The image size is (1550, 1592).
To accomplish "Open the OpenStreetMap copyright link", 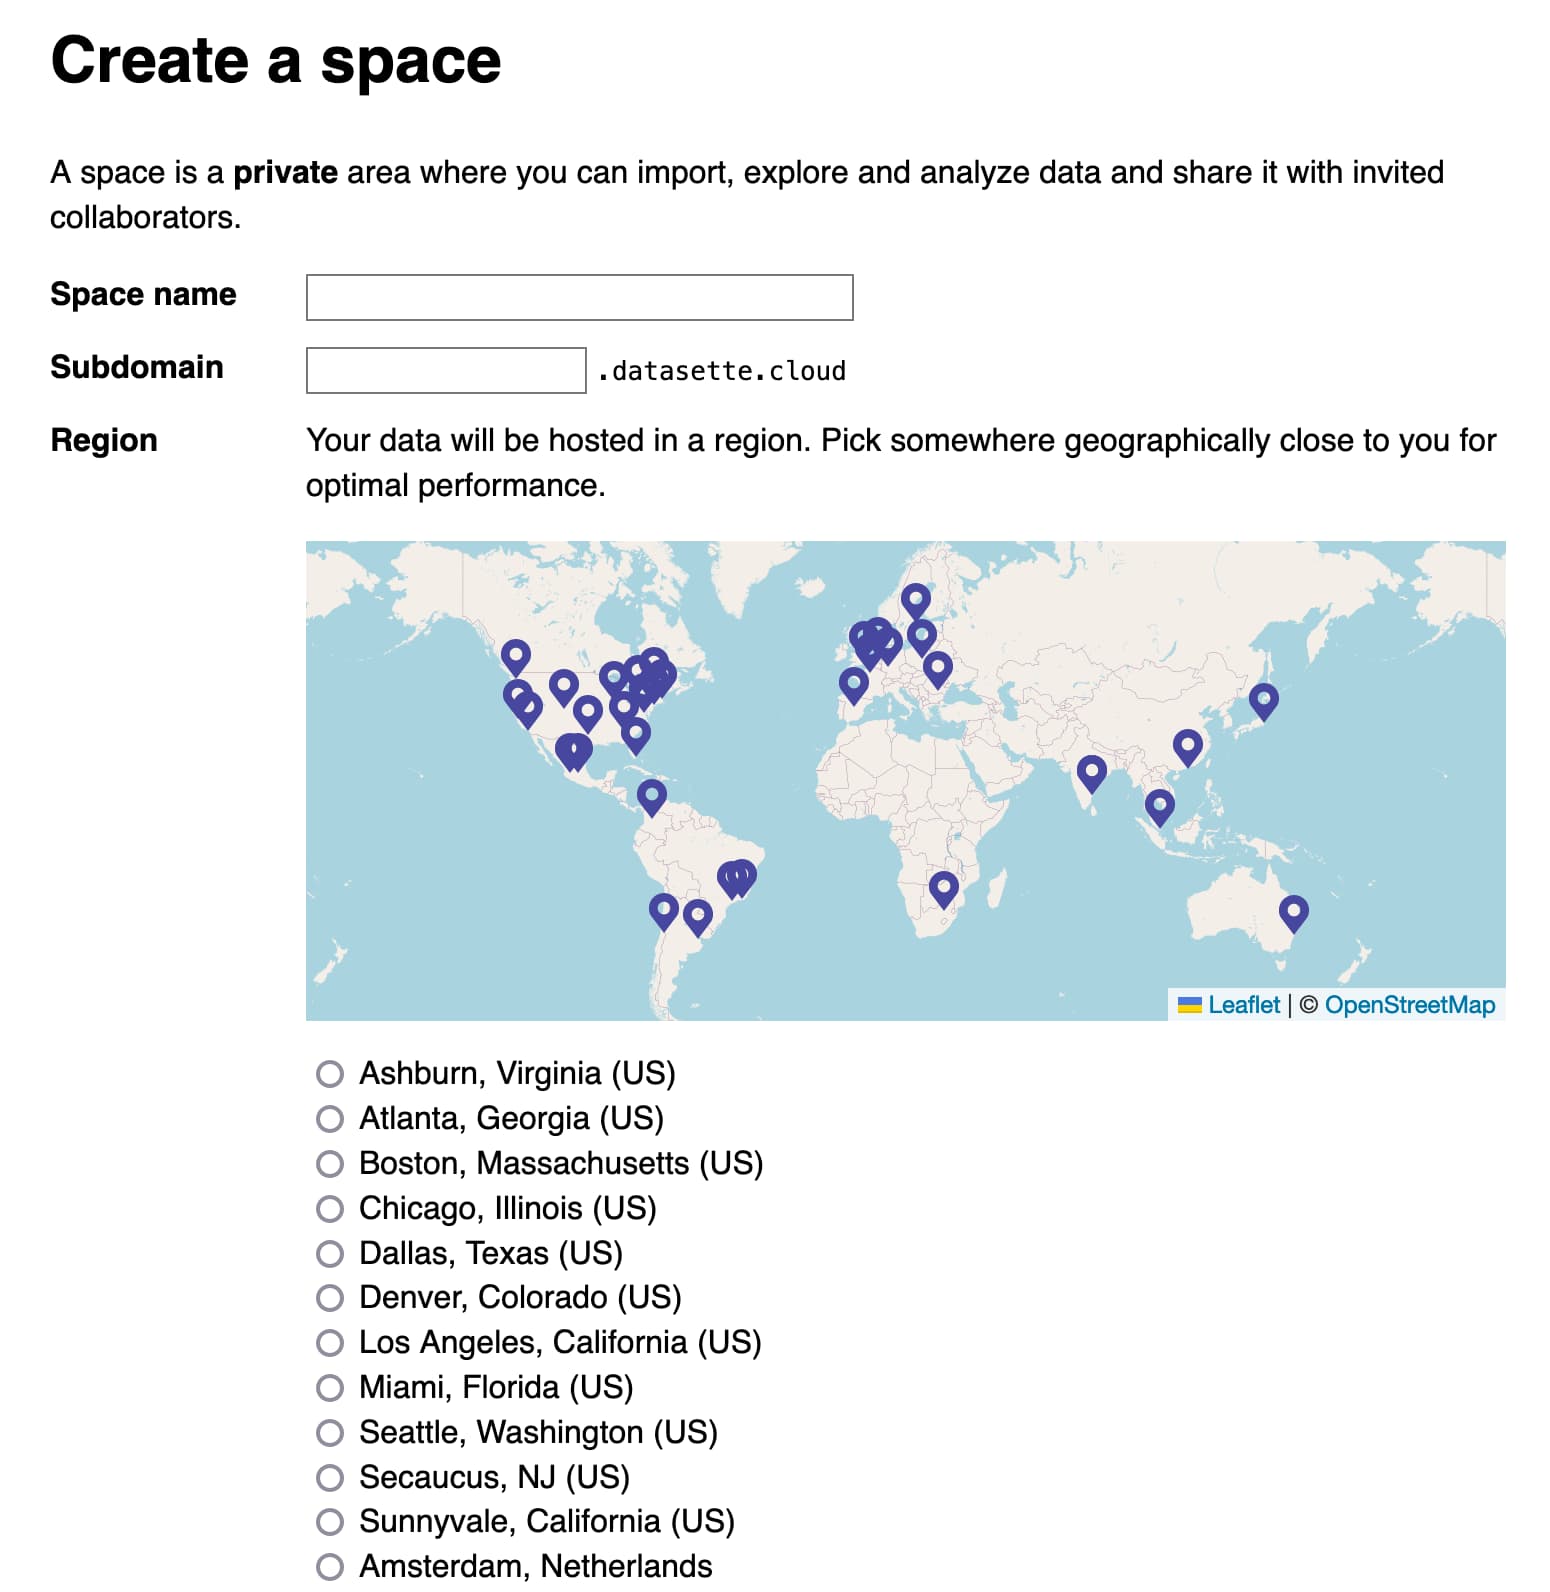I will pyautogui.click(x=1410, y=1005).
